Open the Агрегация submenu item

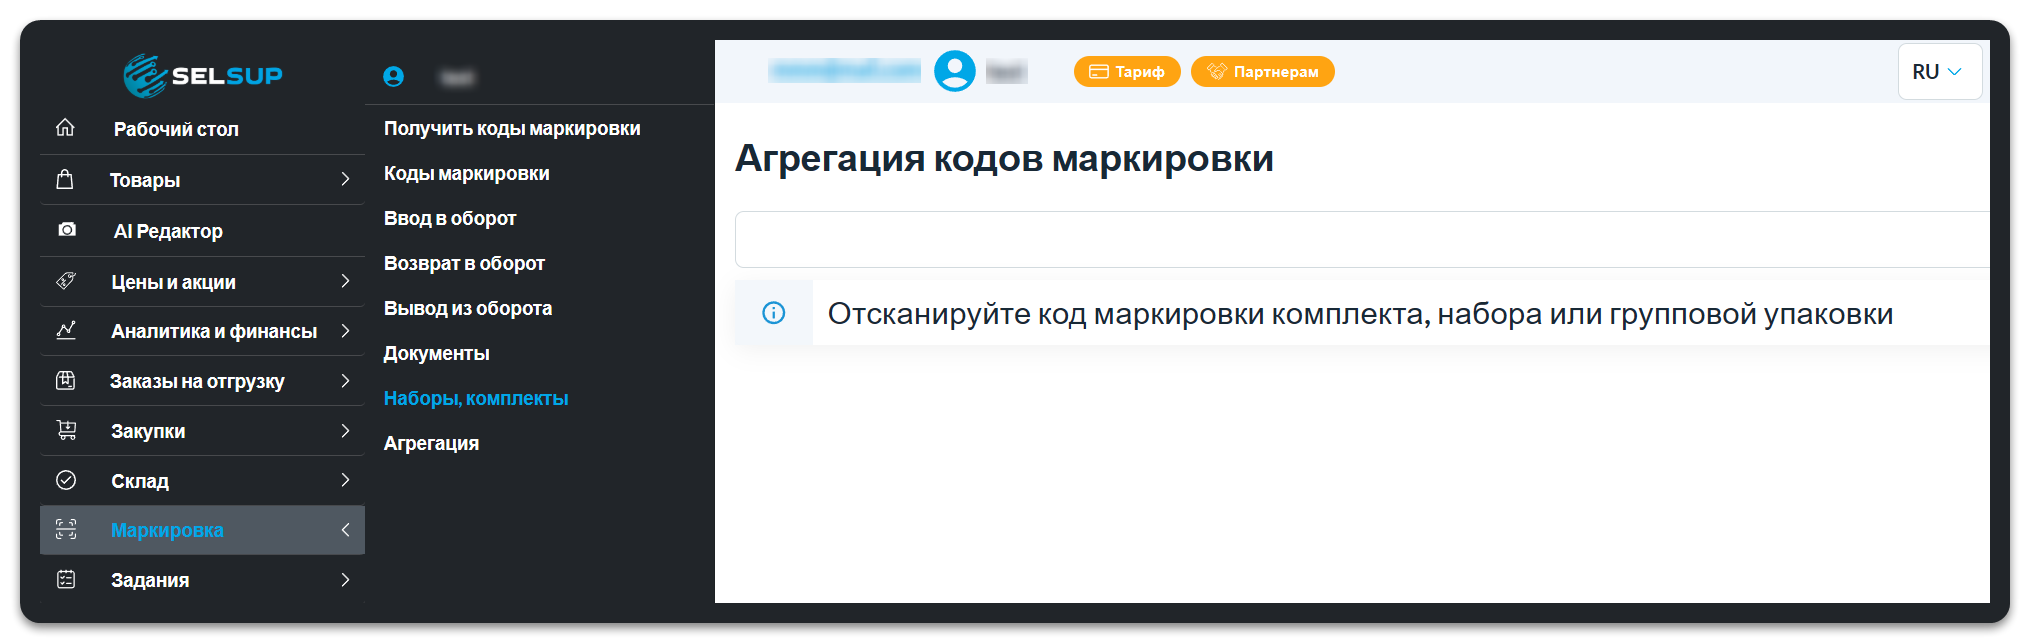[431, 444]
